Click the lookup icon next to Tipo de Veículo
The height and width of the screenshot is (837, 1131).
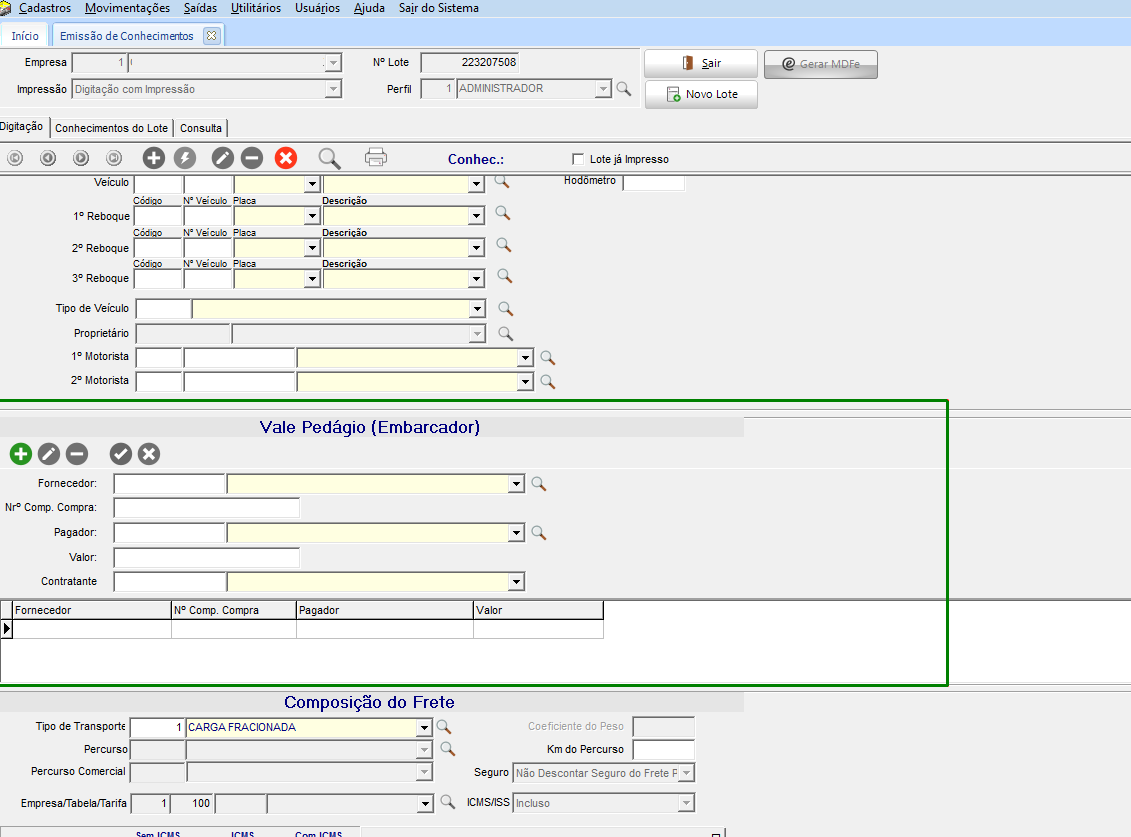point(506,309)
